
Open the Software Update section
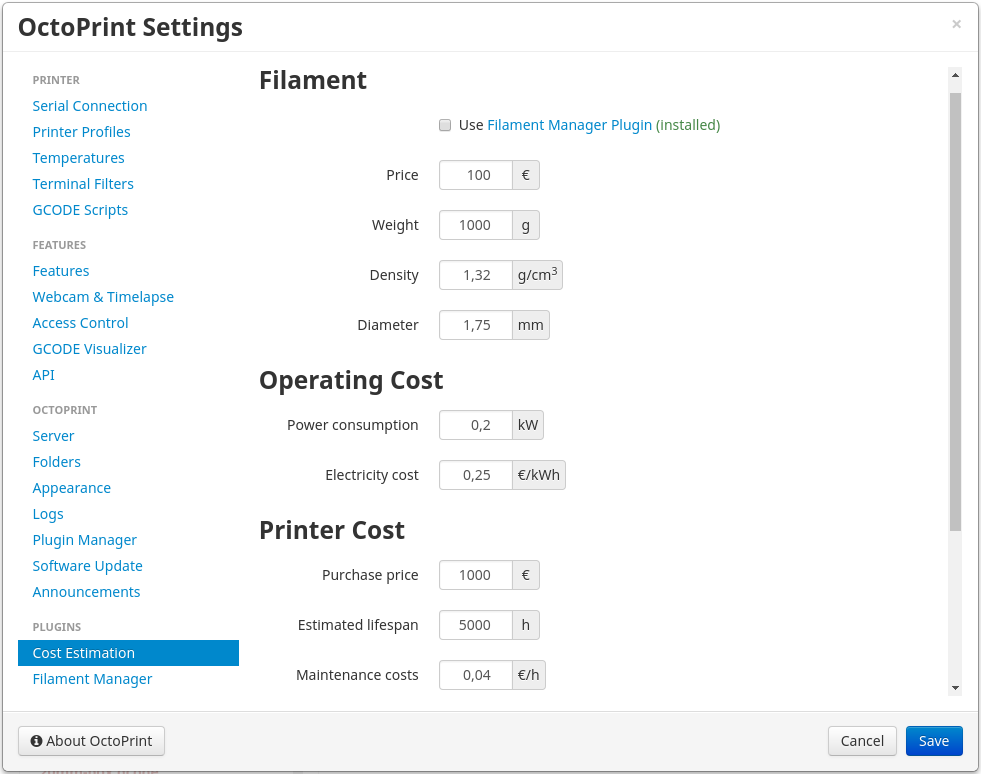tap(88, 566)
